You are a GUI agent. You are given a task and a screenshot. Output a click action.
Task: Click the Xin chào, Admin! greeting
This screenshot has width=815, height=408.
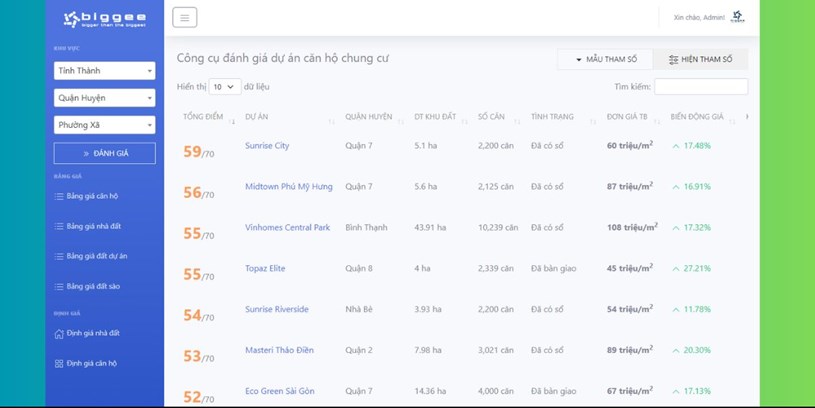click(x=699, y=18)
